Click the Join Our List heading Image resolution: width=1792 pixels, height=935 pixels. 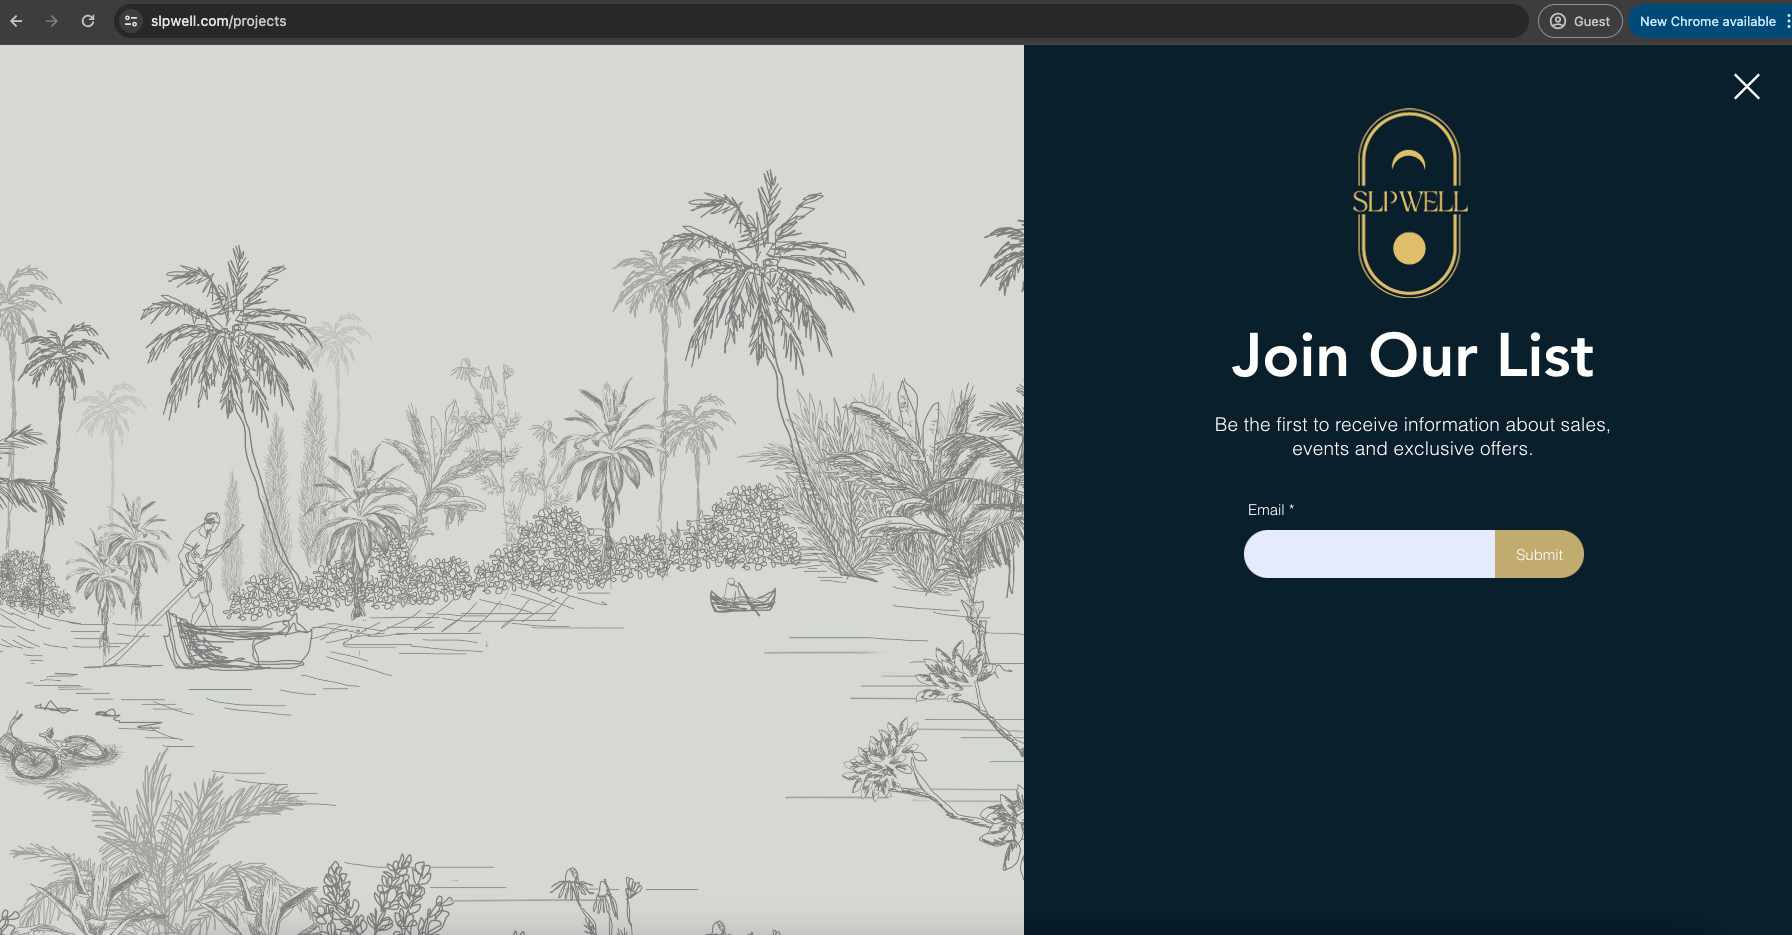(1412, 356)
